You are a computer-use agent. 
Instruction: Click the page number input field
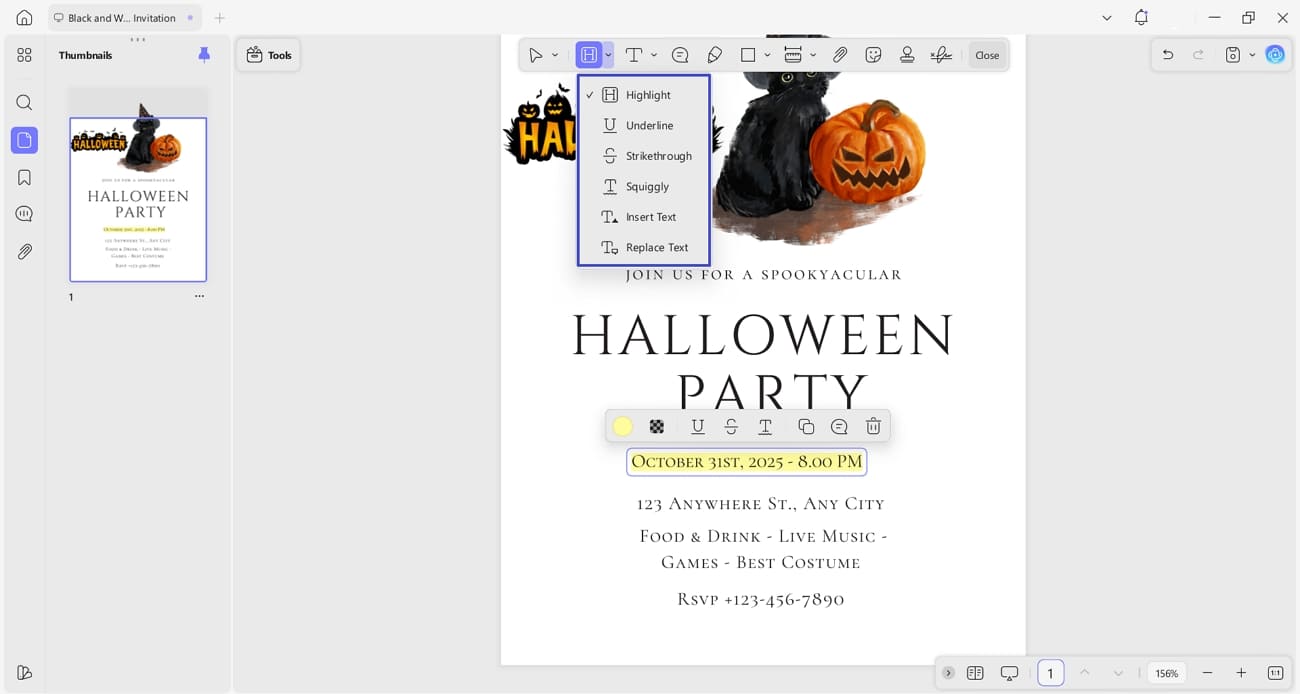click(x=1050, y=673)
